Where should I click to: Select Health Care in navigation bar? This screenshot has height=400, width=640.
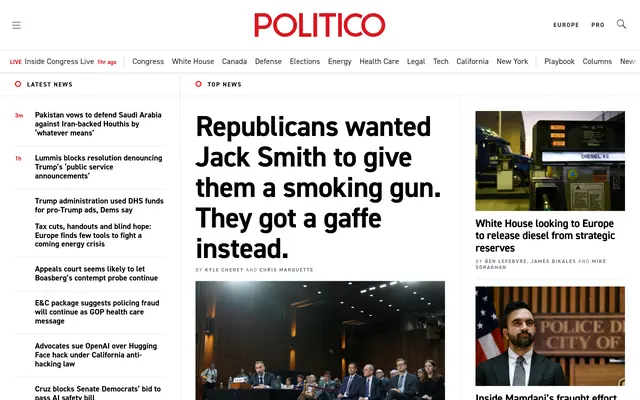point(379,61)
